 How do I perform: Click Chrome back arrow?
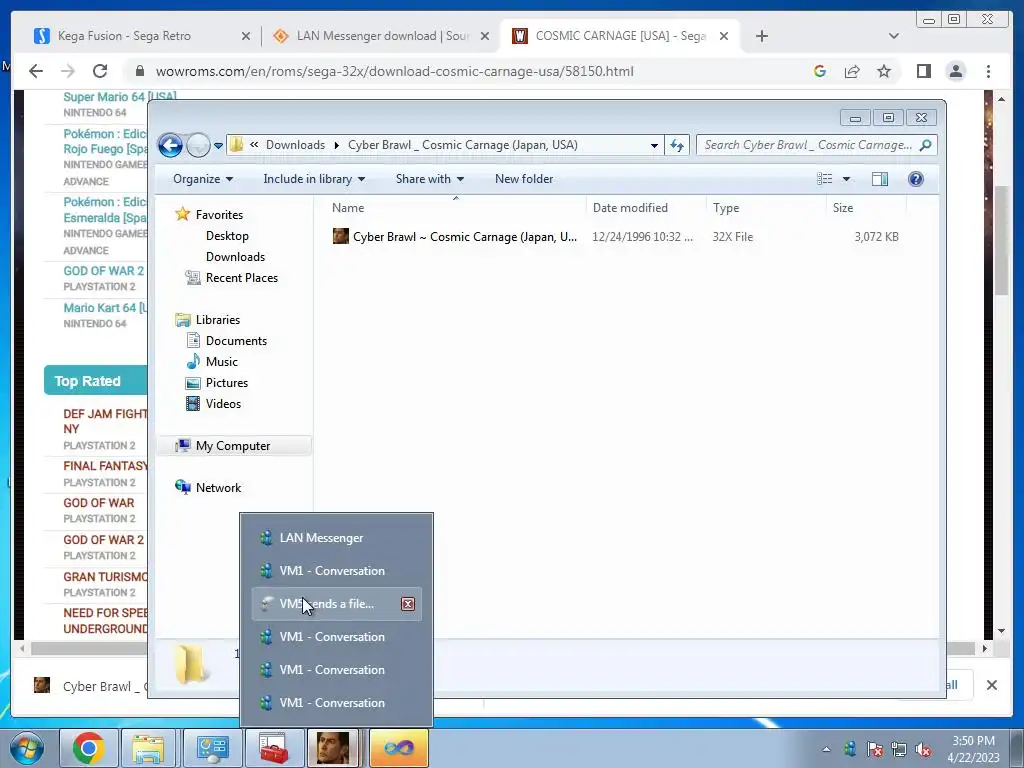pyautogui.click(x=36, y=71)
